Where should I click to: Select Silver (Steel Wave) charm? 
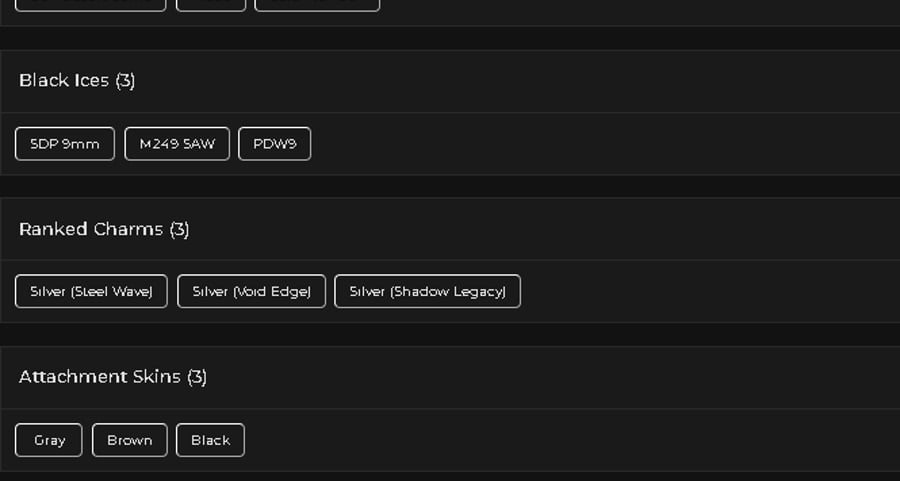pos(91,291)
